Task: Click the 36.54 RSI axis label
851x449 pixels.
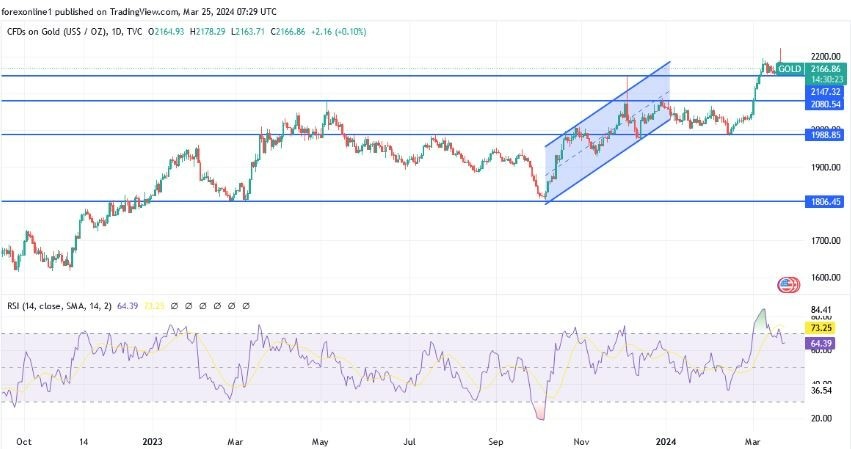Action: coord(821,390)
